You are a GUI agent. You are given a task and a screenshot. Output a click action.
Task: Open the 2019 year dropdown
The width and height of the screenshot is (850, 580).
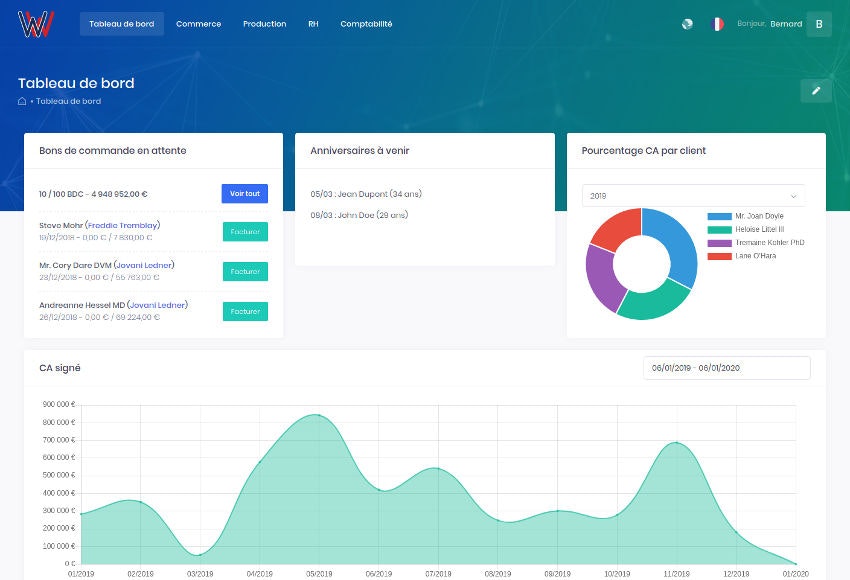[x=693, y=195]
